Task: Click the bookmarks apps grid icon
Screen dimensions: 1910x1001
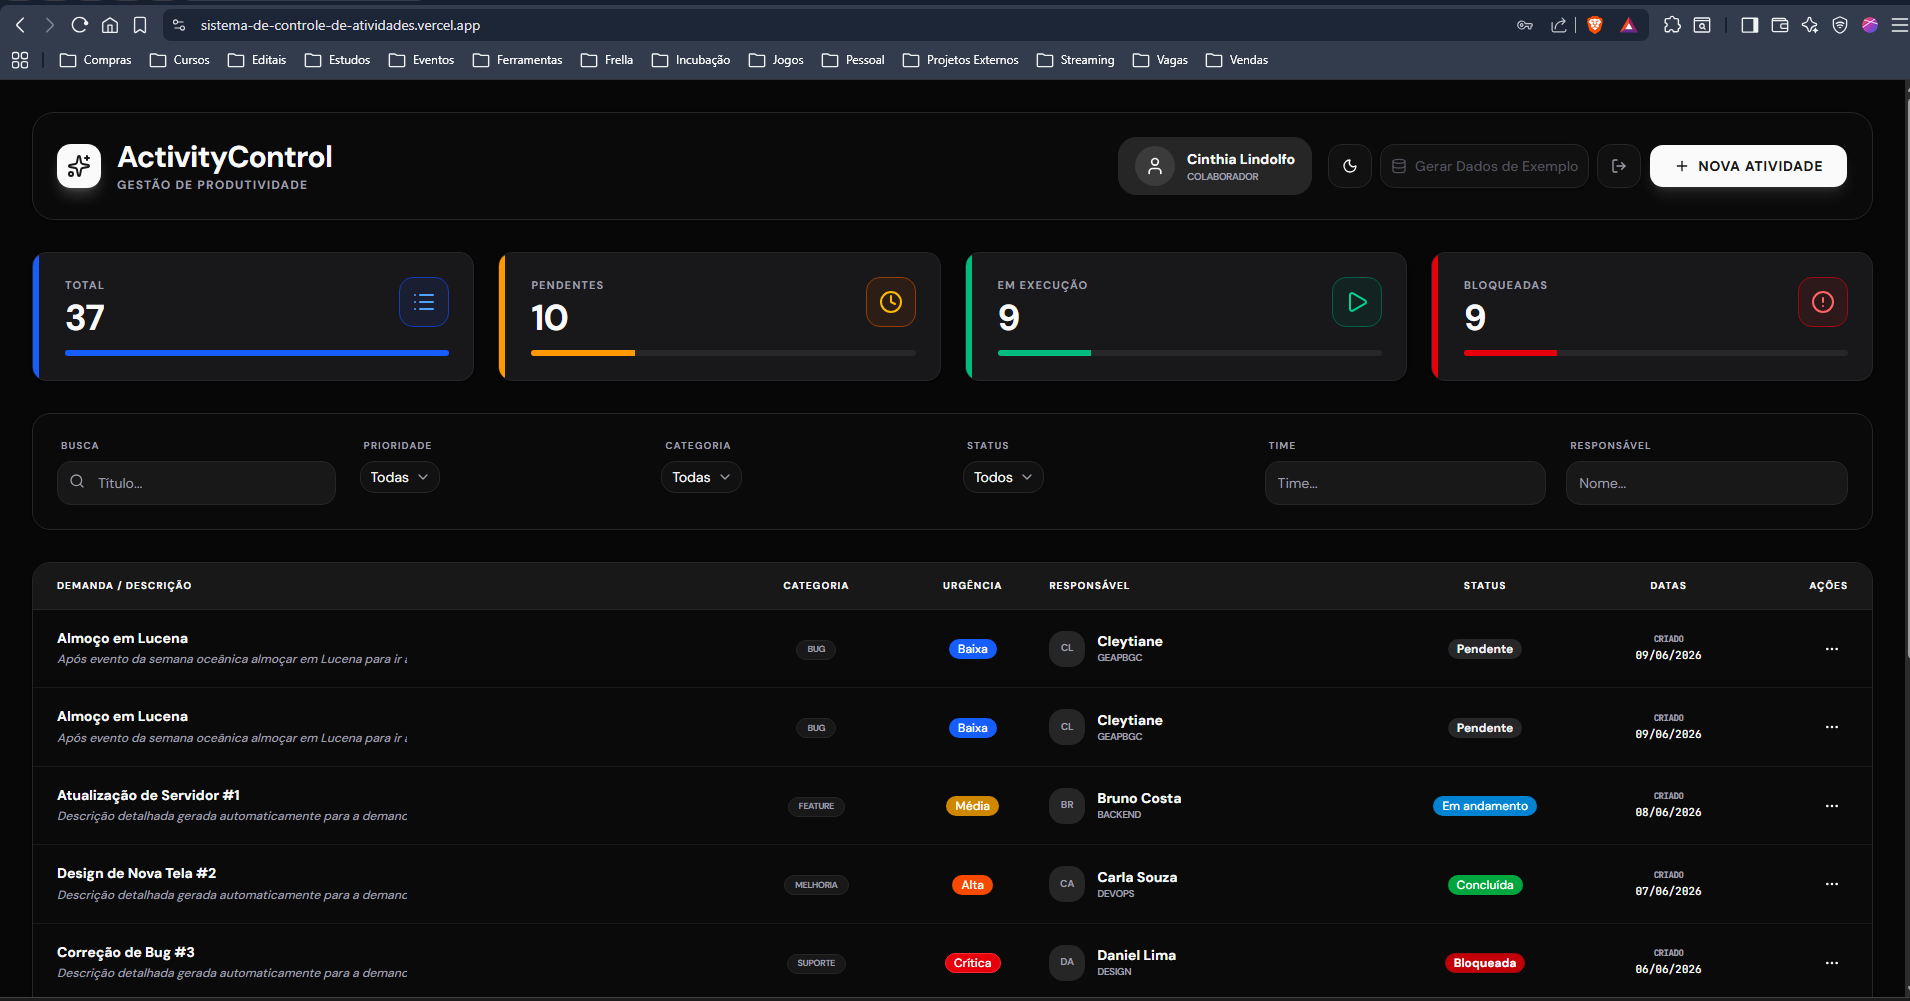Action: click(x=20, y=60)
